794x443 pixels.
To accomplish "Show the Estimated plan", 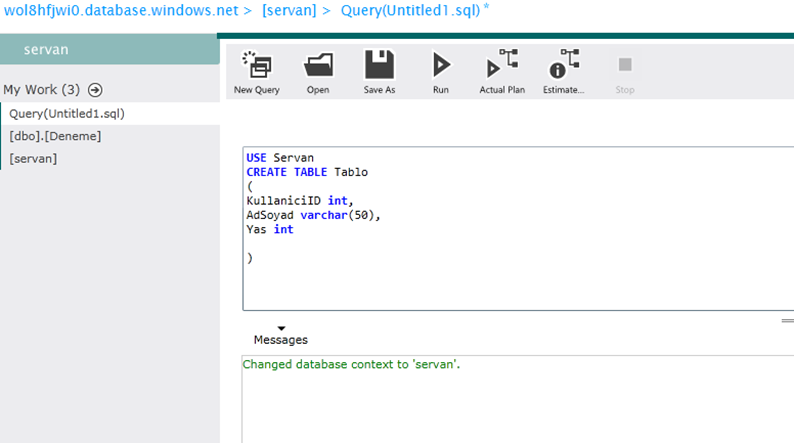I will pyautogui.click(x=564, y=72).
